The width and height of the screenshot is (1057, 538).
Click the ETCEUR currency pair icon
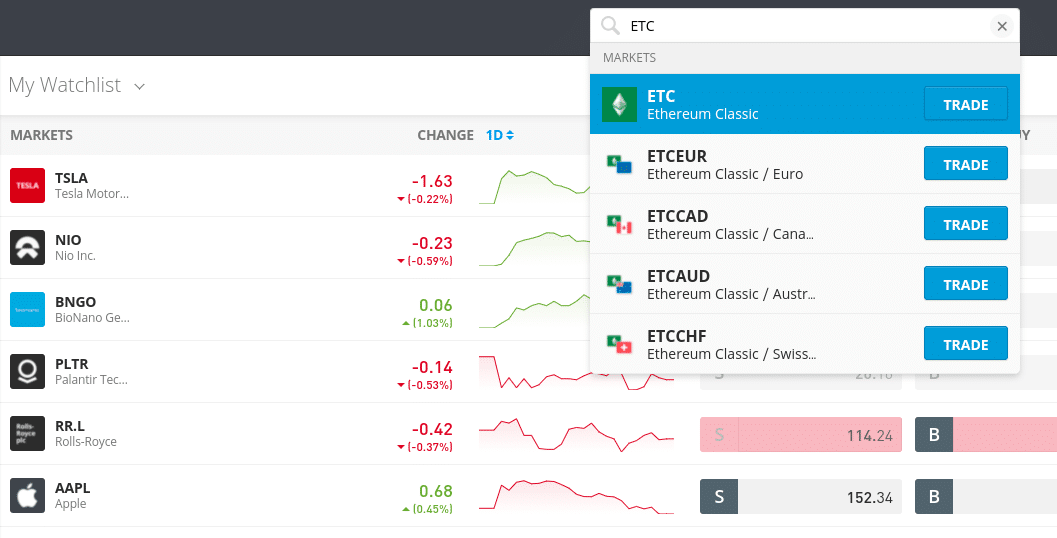619,165
